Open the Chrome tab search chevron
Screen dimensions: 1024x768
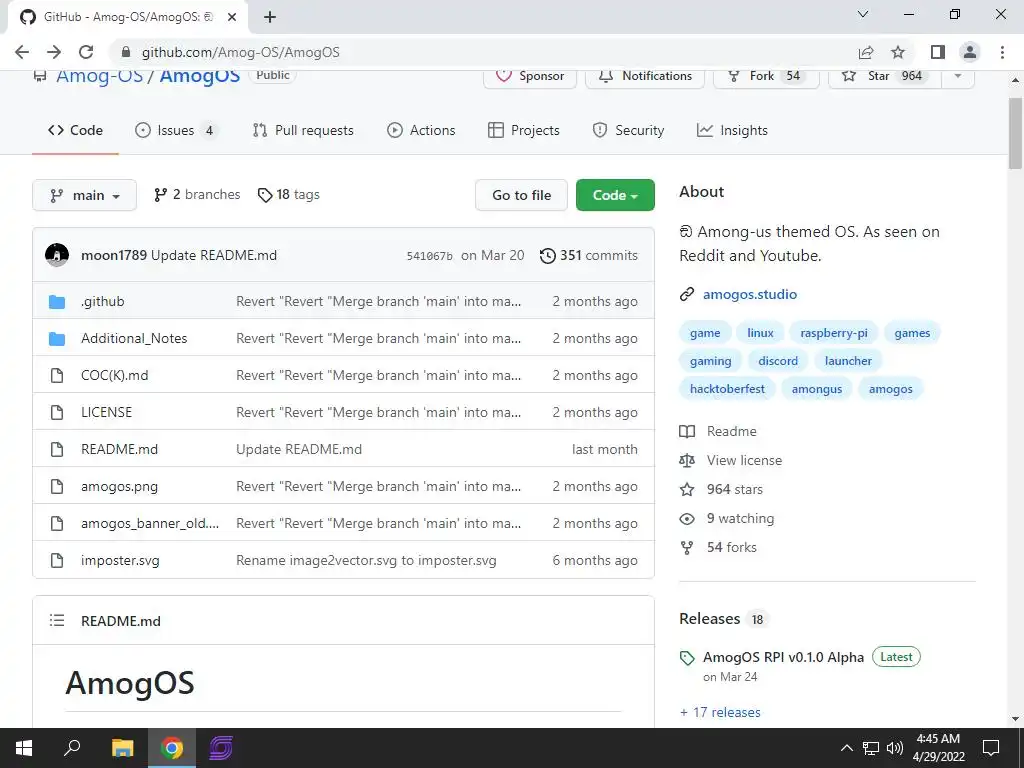(863, 14)
